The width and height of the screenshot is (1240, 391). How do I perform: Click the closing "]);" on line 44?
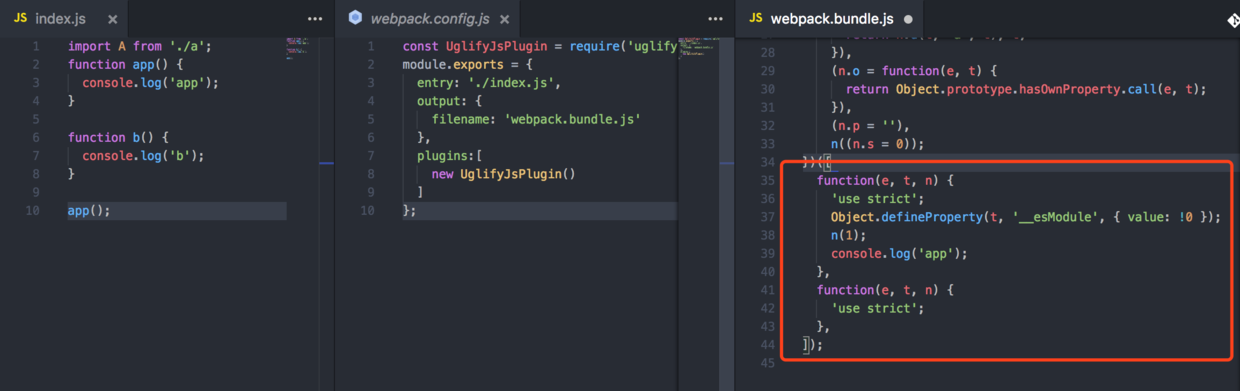coord(812,345)
